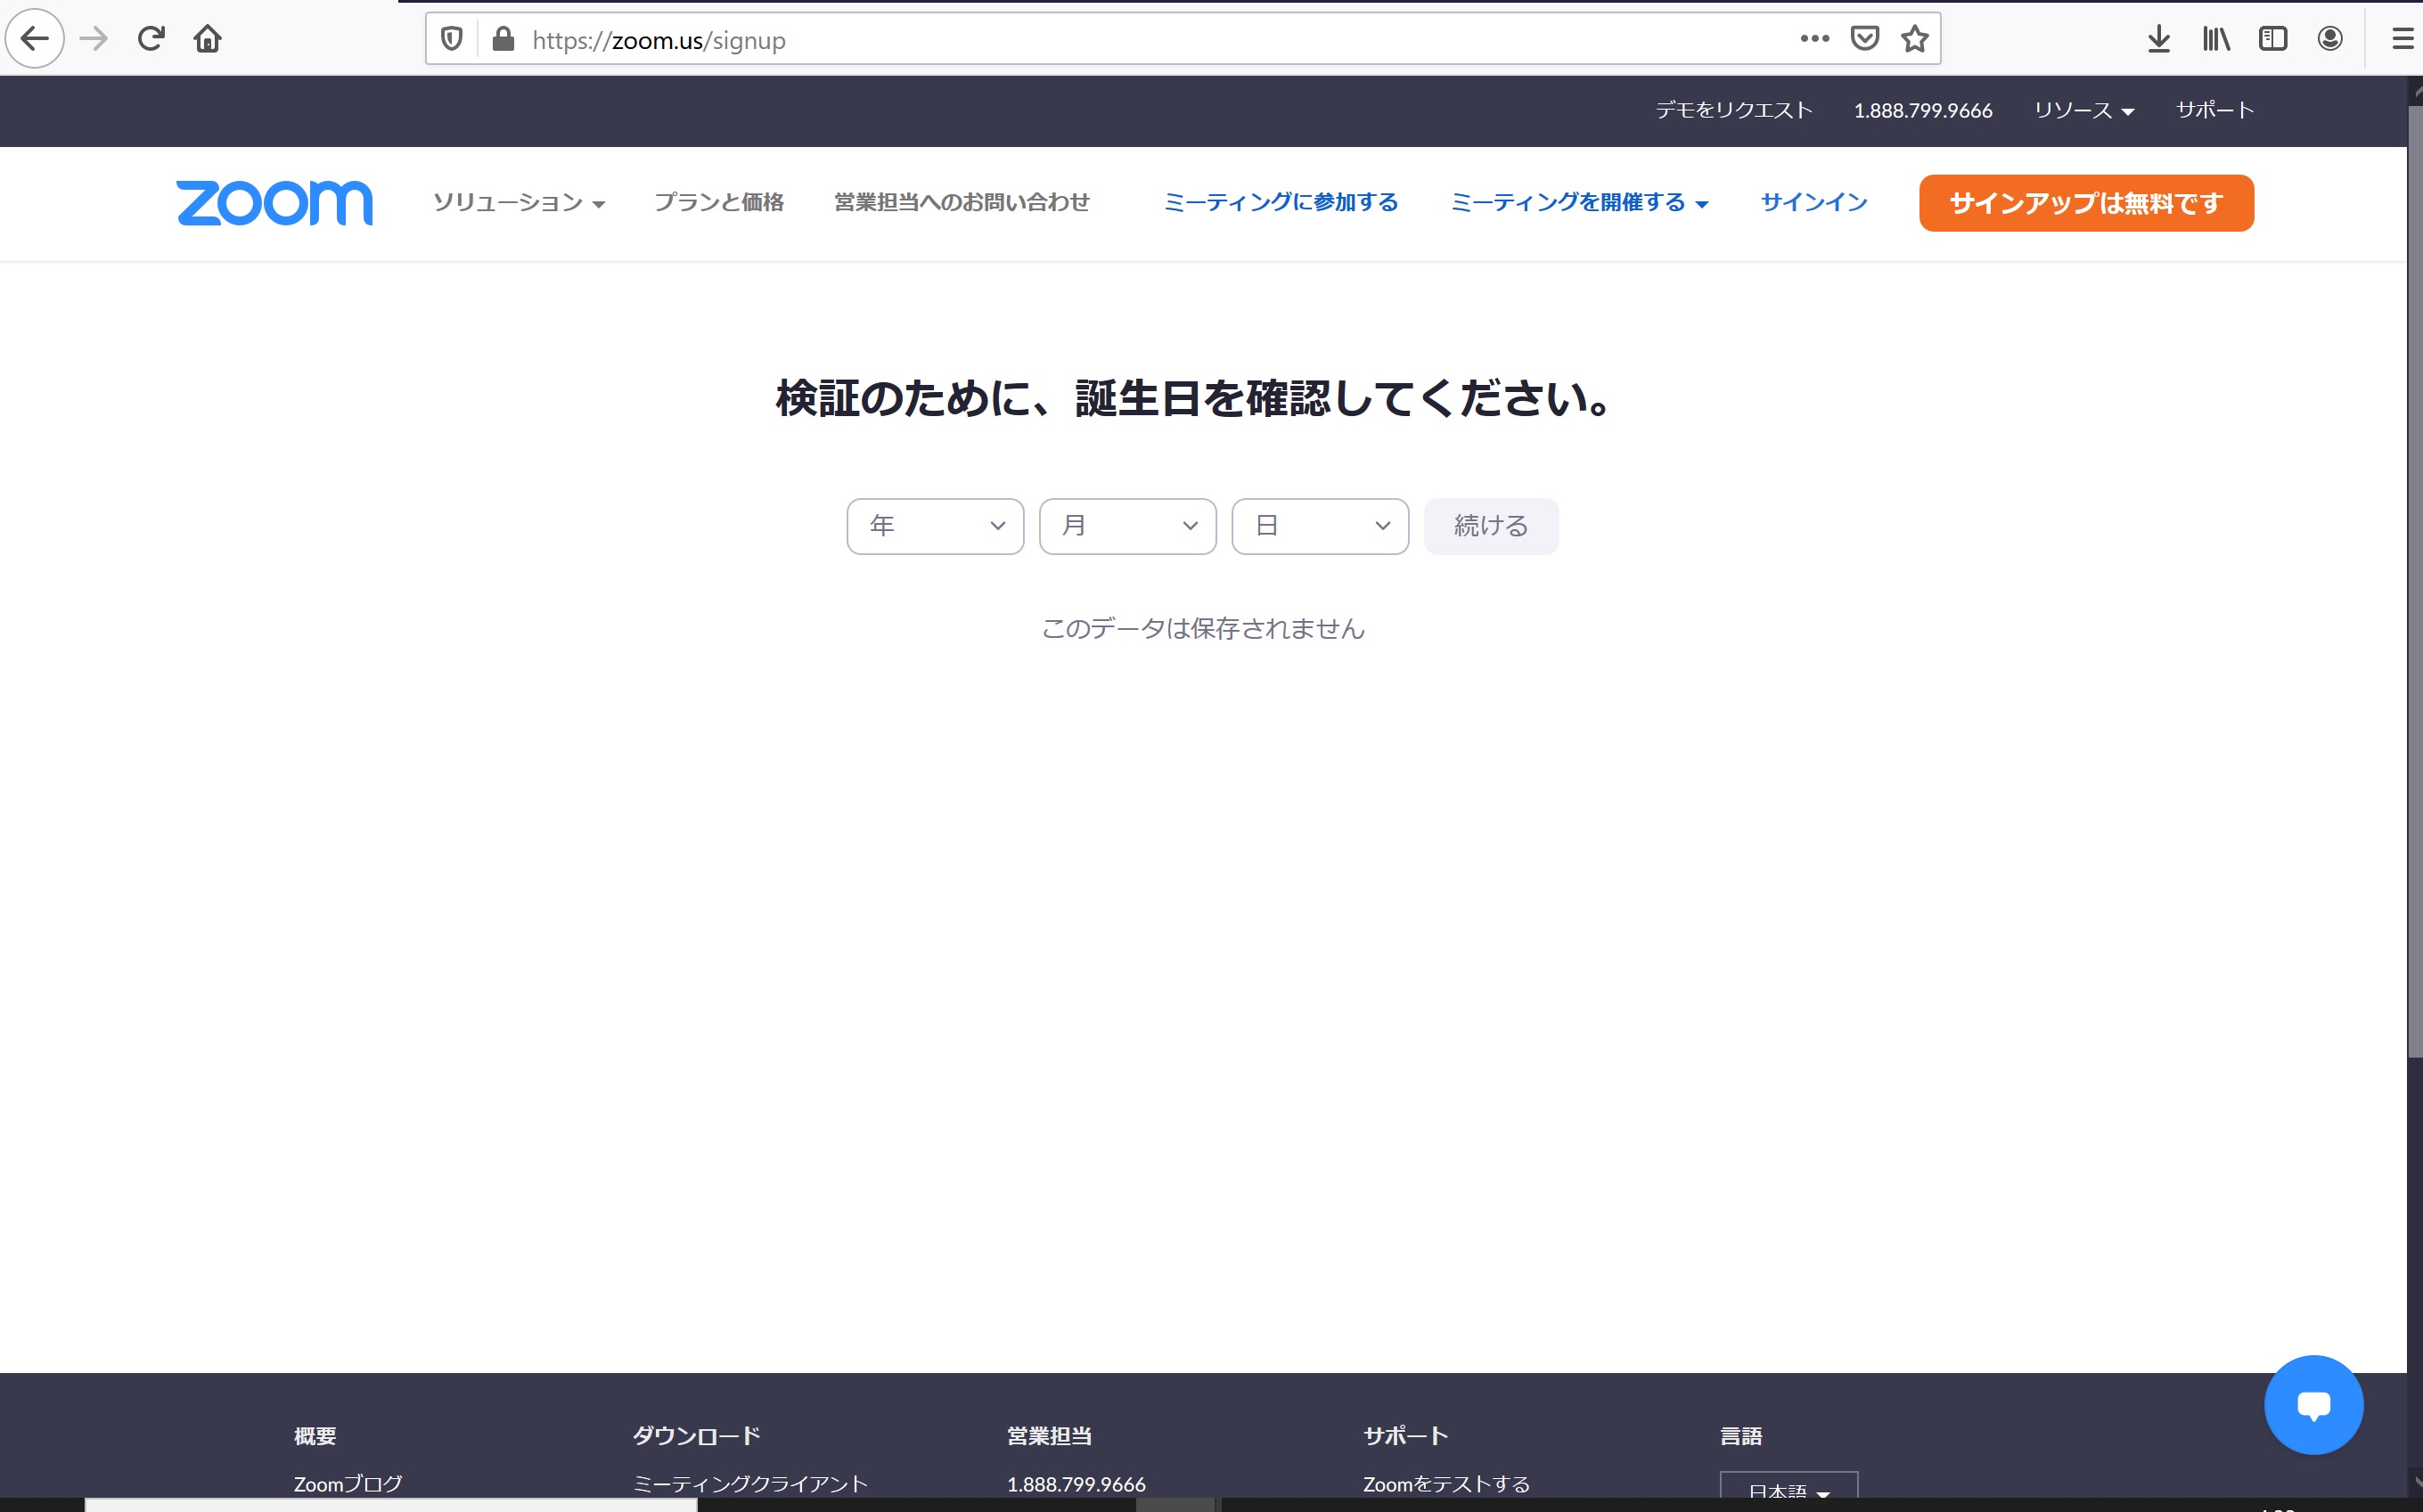Open ミーティングに参加する link
The height and width of the screenshot is (1512, 2423).
coord(1280,203)
